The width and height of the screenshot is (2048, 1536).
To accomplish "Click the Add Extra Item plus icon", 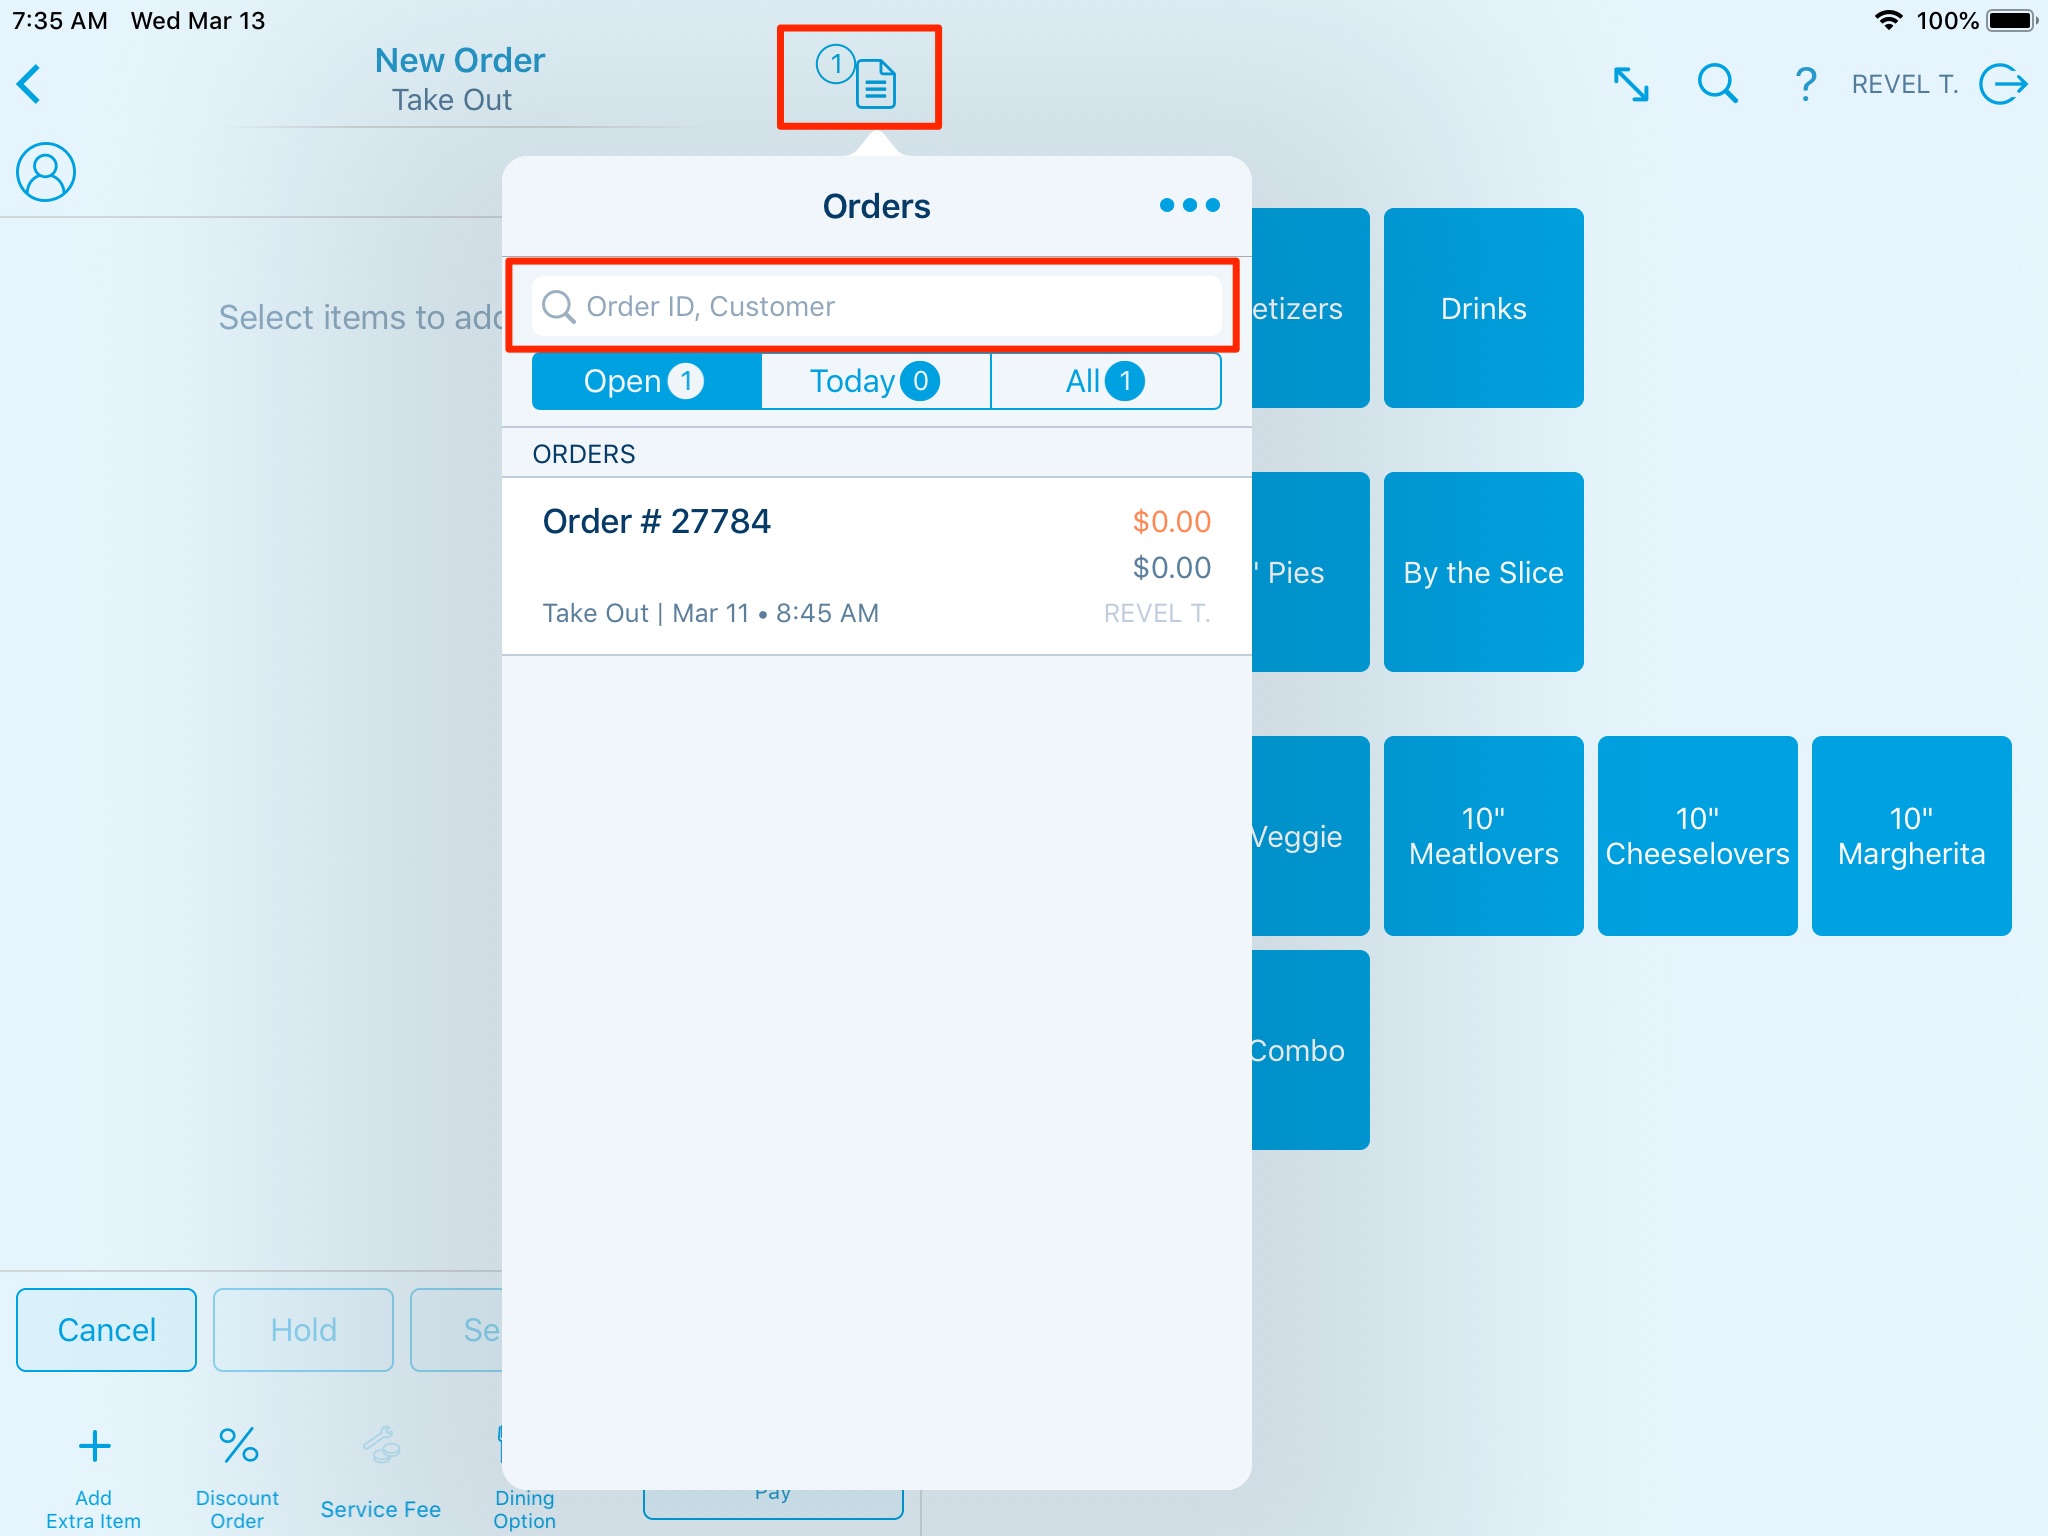I will pyautogui.click(x=92, y=1445).
